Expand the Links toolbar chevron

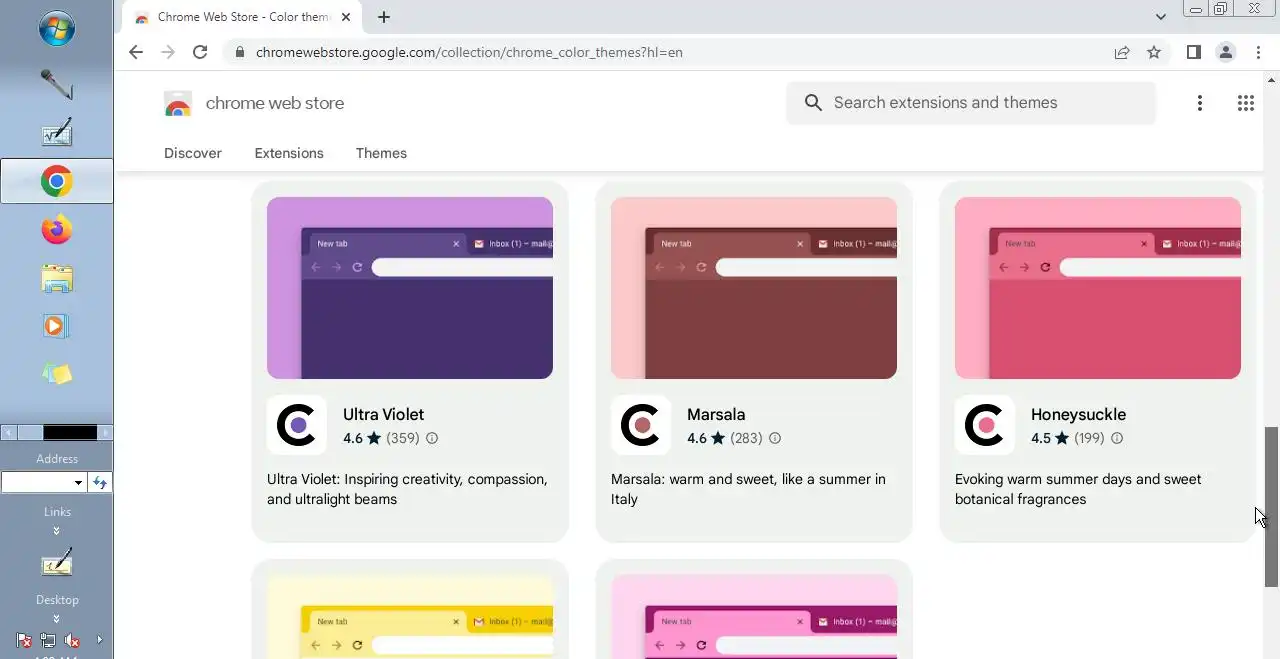[x=57, y=530]
